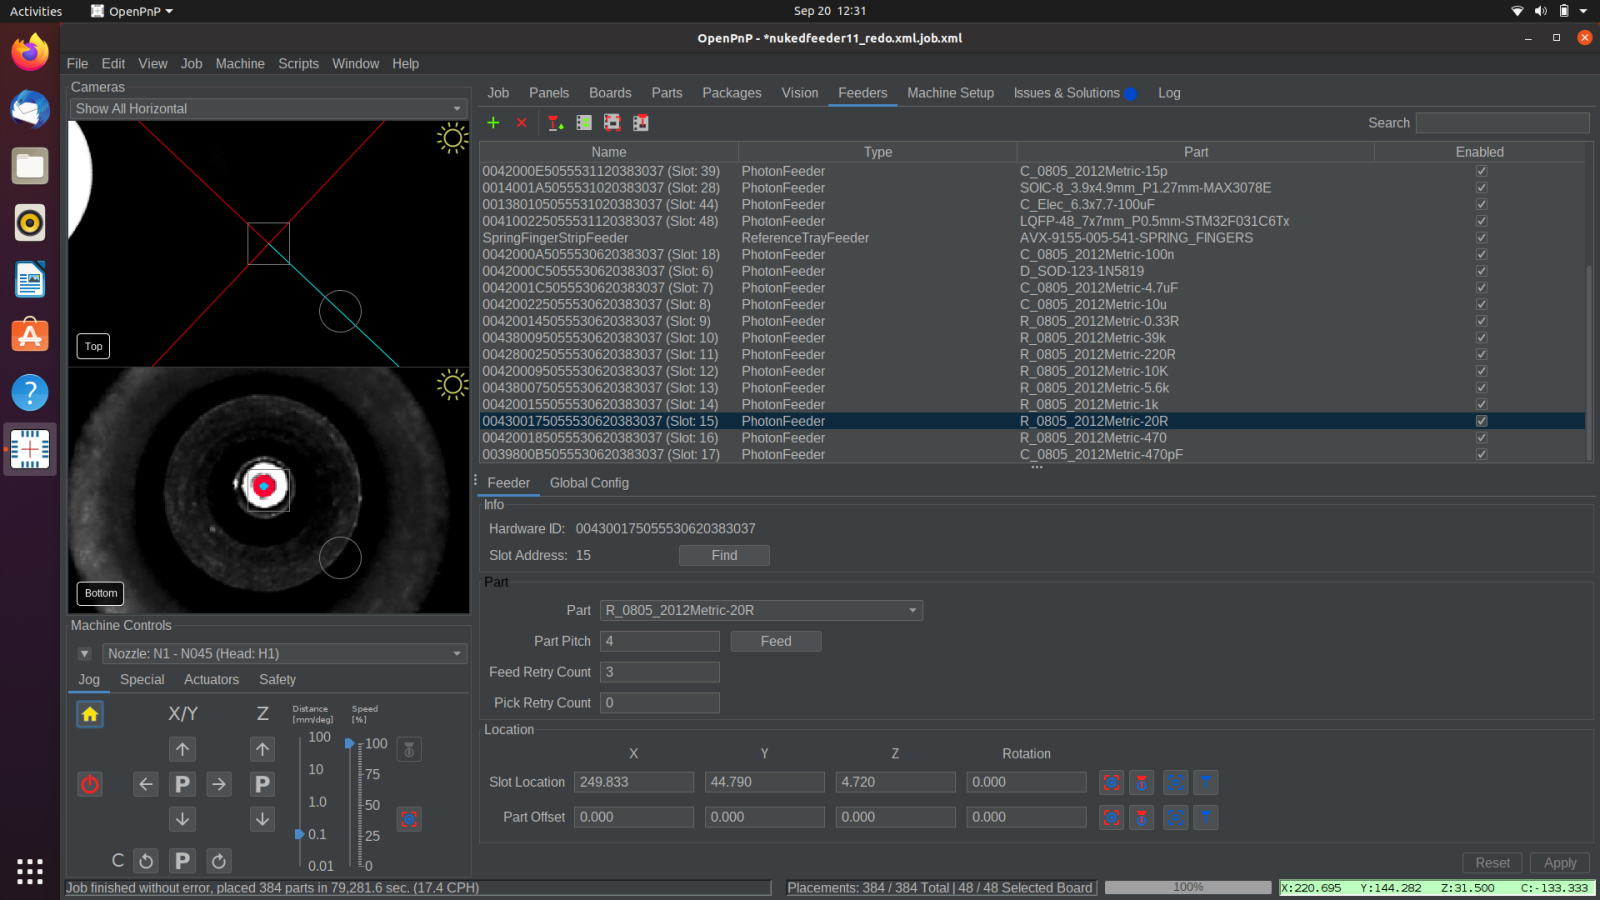Show Applications grid in the dock
This screenshot has height=900, width=1600.
coord(30,871)
